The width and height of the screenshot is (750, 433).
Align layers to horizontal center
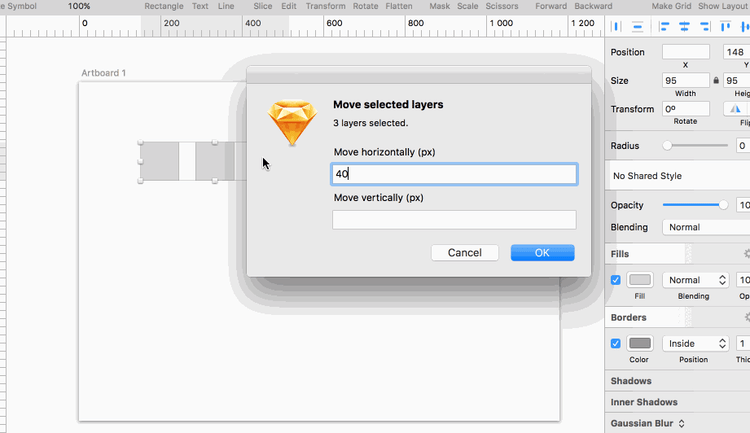pyautogui.click(x=685, y=25)
